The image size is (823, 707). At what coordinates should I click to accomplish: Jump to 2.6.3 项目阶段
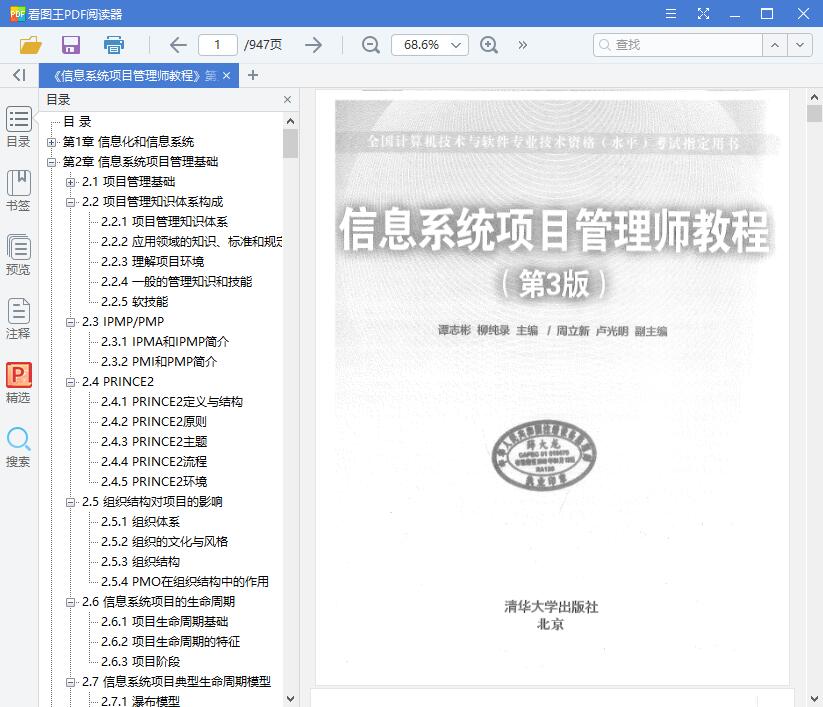point(140,661)
